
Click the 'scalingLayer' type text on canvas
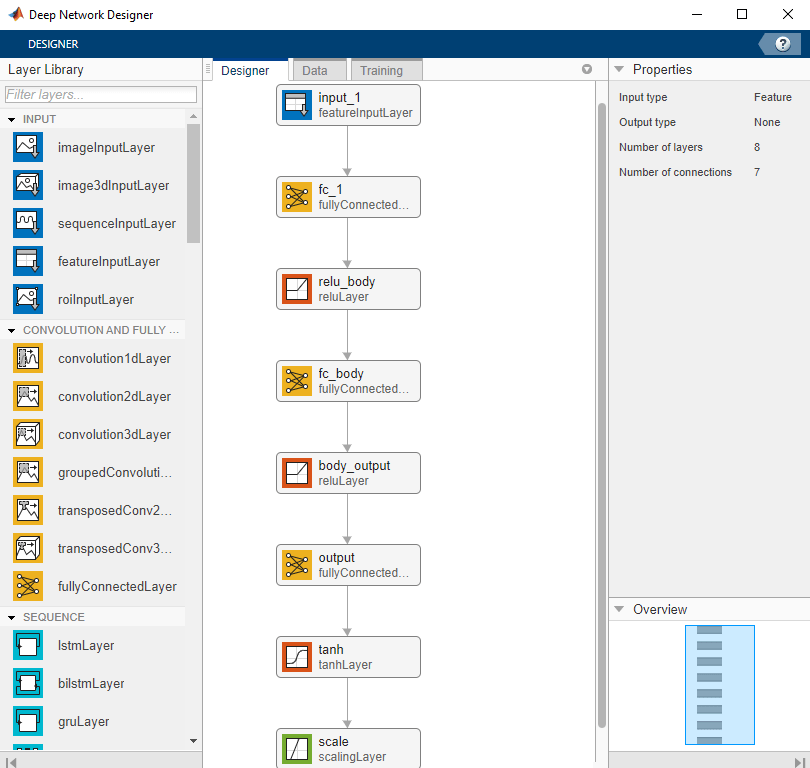click(352, 757)
